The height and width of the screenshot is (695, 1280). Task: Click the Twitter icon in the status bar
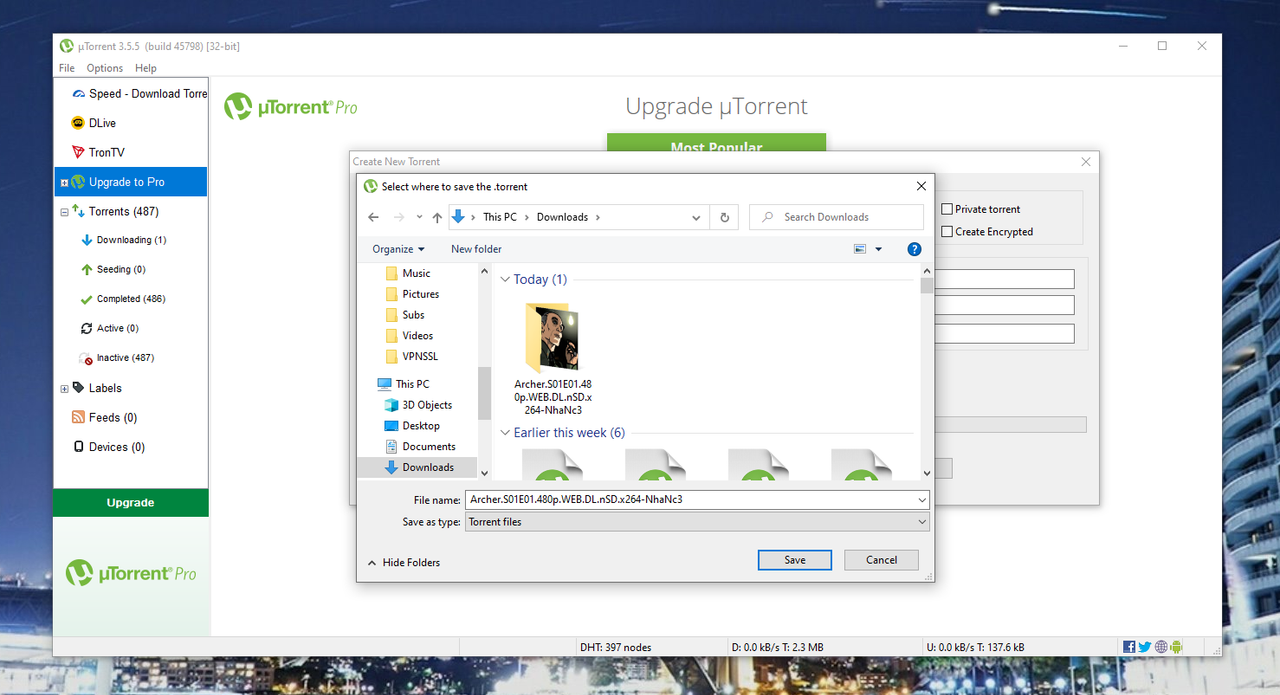point(1145,647)
